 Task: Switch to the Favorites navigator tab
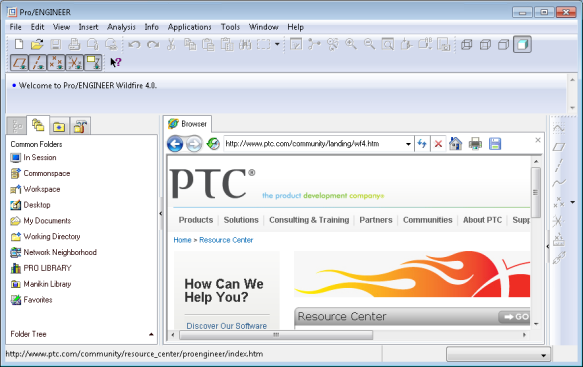tap(59, 126)
